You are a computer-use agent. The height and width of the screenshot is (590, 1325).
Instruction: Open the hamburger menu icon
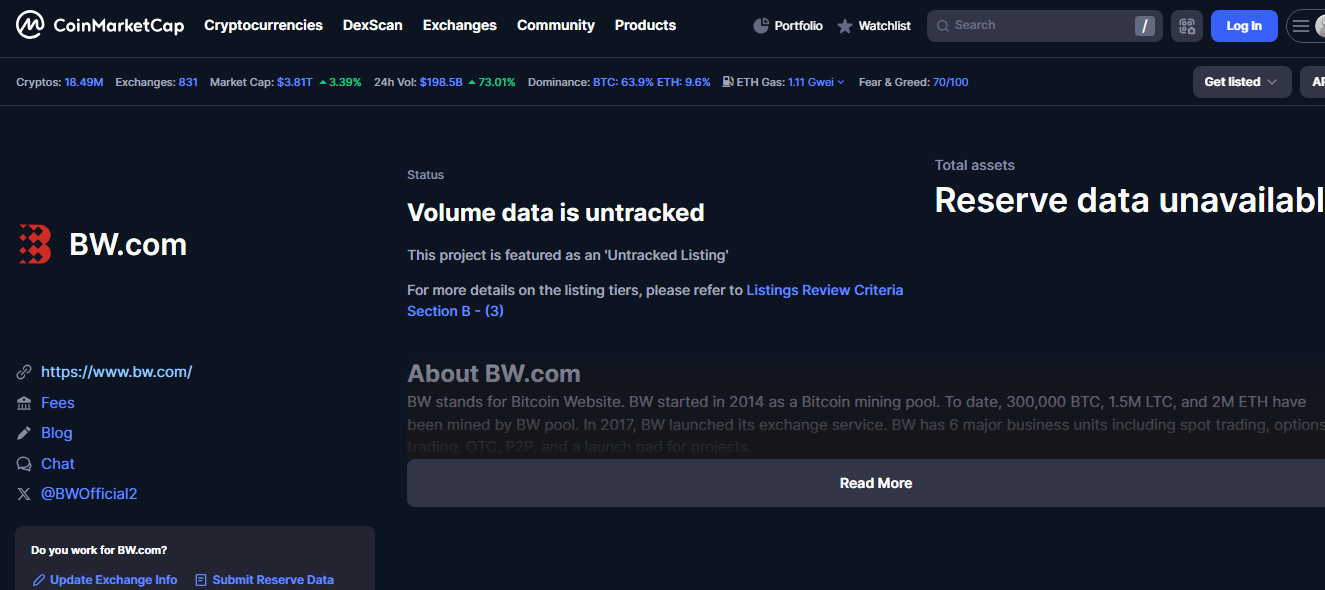click(1300, 26)
